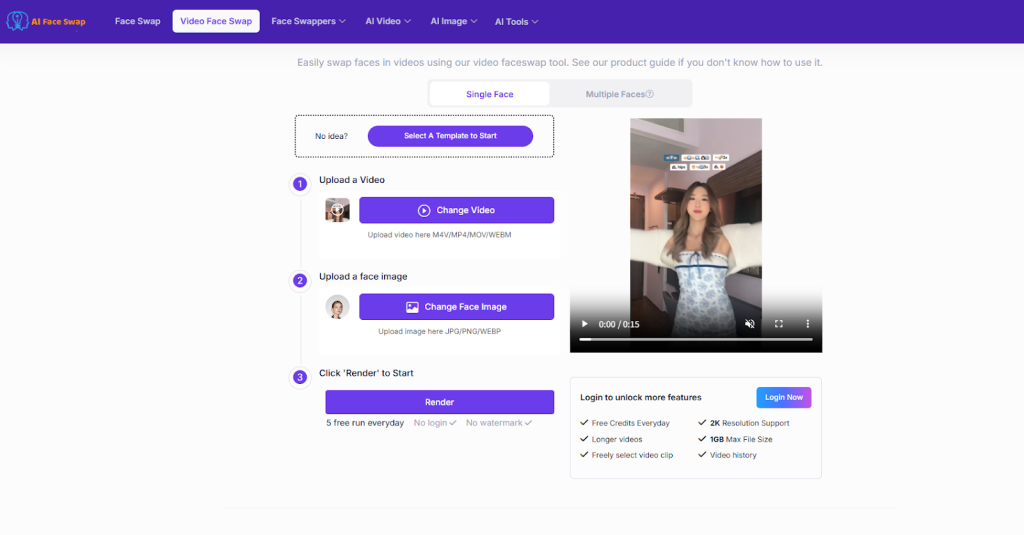This screenshot has width=1024, height=535.
Task: Open the AI Image dropdown
Action: pyautogui.click(x=454, y=21)
